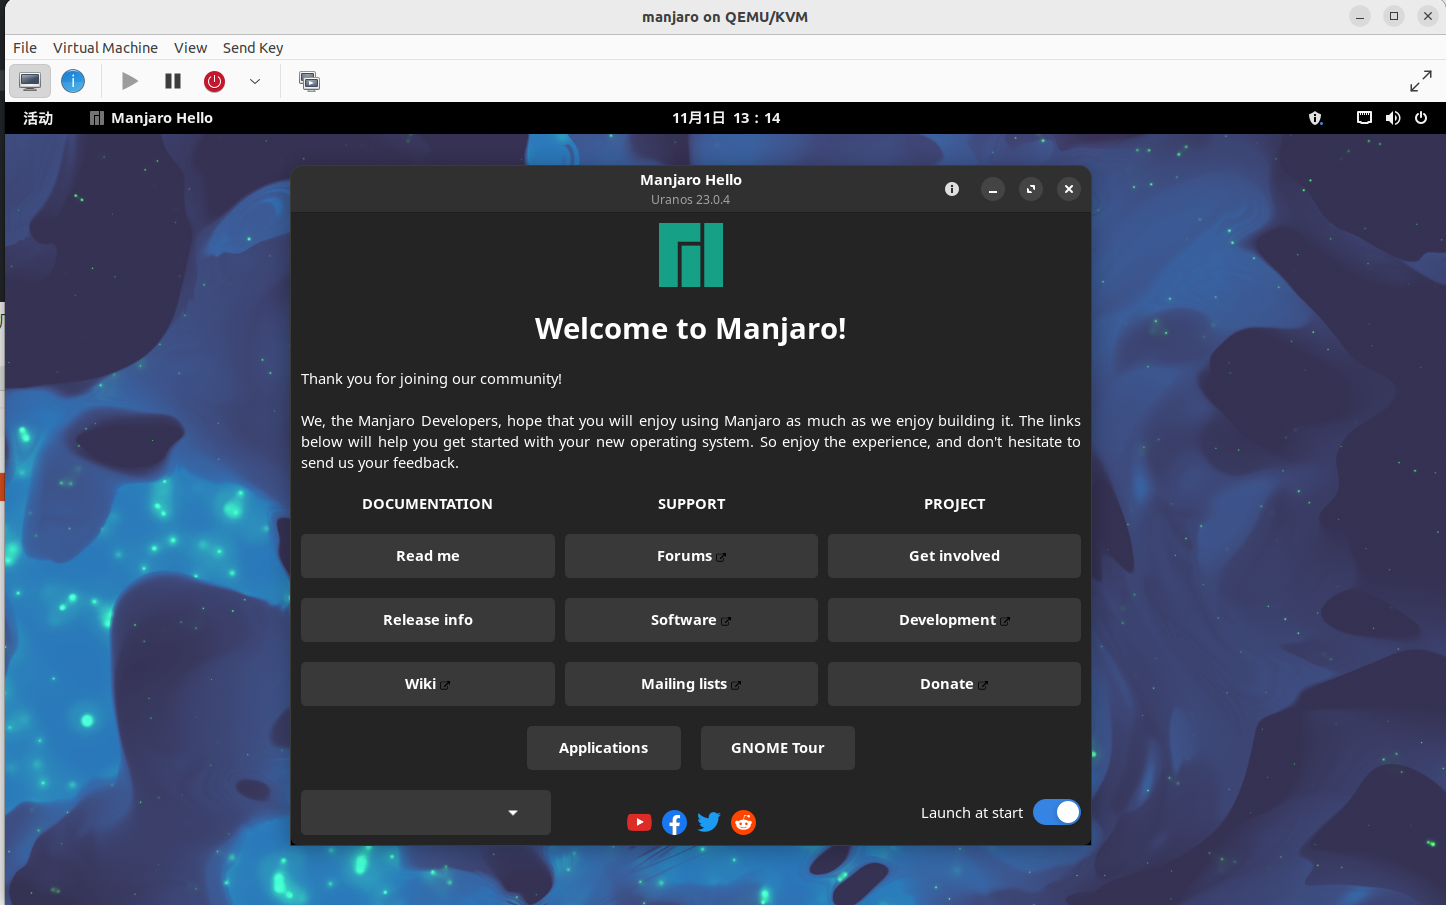Expand the language selection dropdown
The height and width of the screenshot is (905, 1446).
(x=426, y=812)
